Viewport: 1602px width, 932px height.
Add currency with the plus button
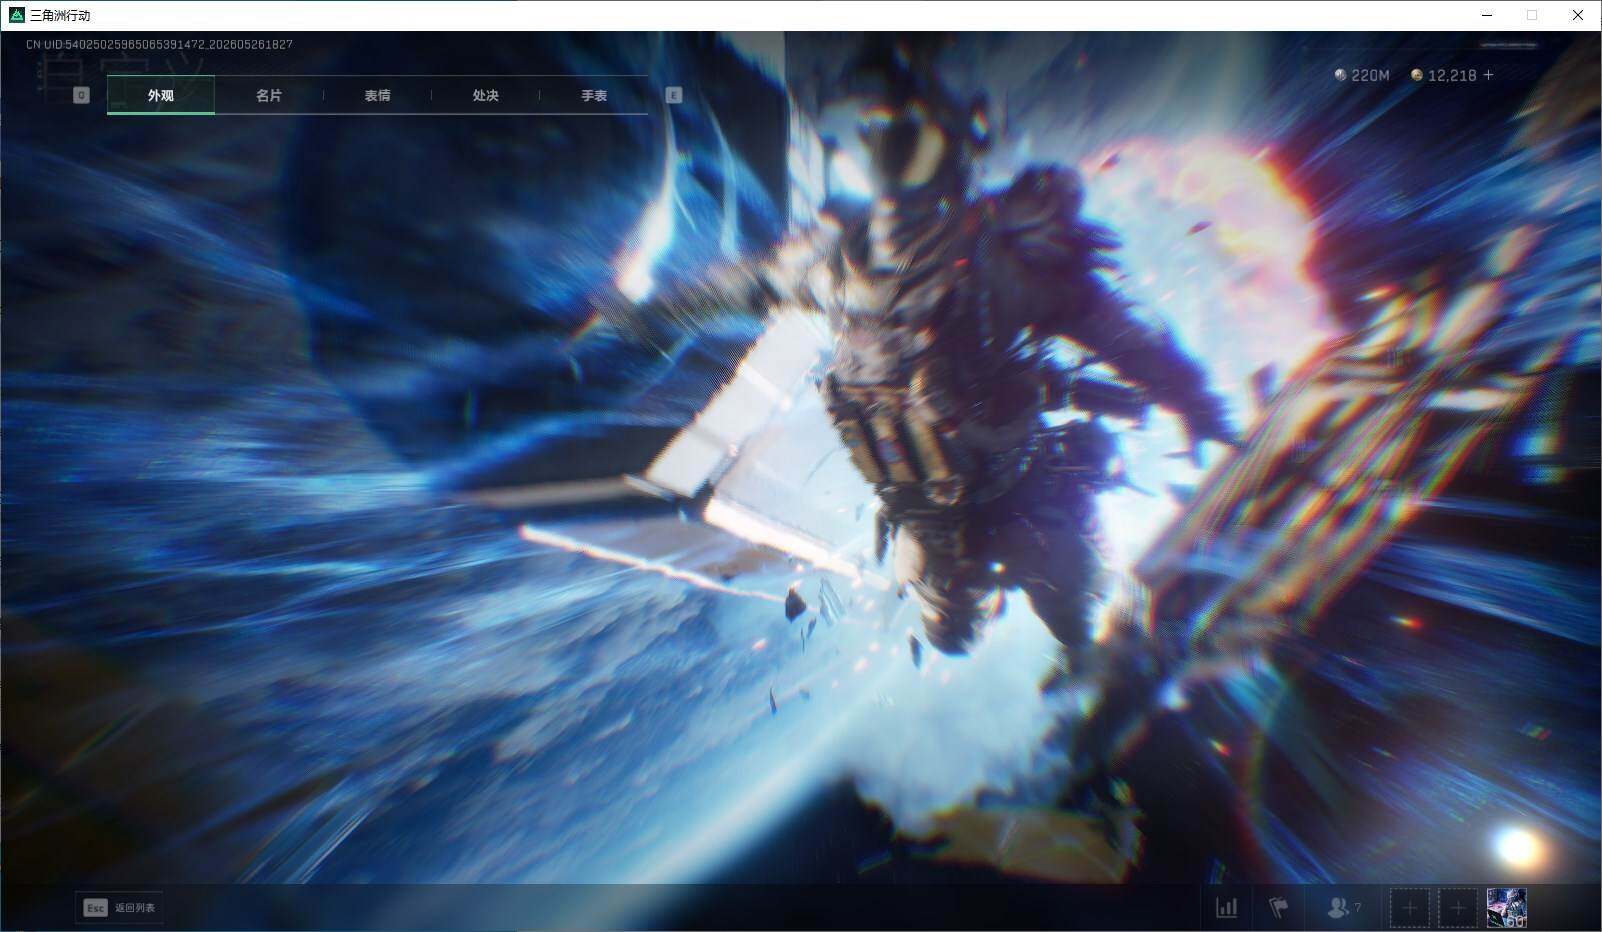(1488, 75)
